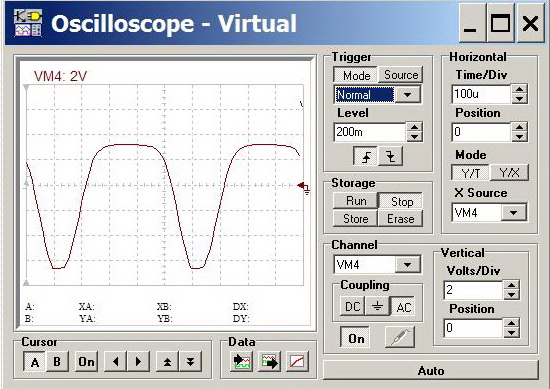550x389 pixels.
Task: Close the Oscilloscope window
Action: (530, 23)
